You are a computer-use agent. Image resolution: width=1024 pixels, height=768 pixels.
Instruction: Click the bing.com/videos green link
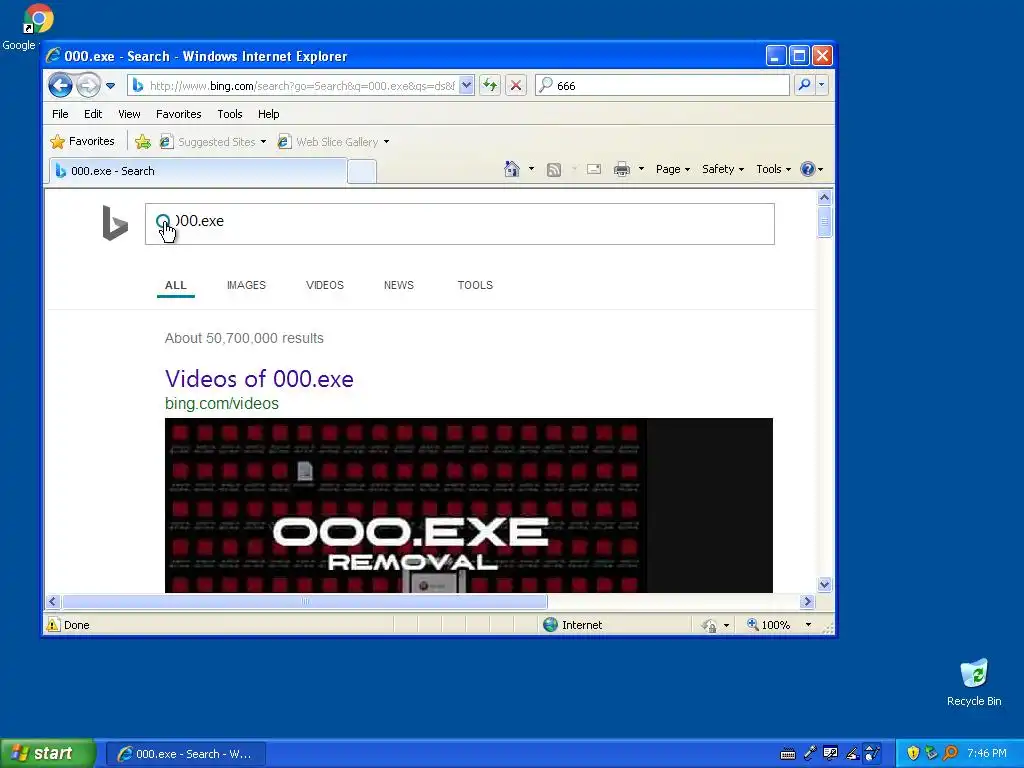(x=222, y=404)
